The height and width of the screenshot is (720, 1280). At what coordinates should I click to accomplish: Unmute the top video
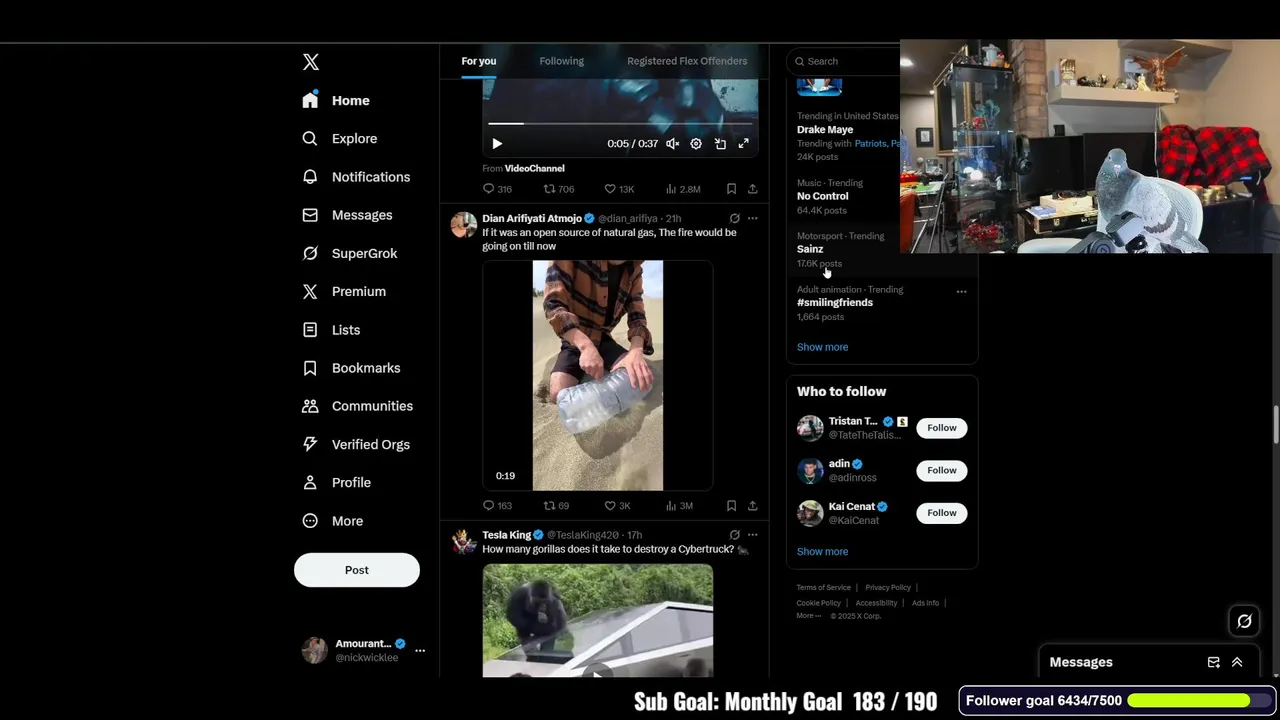click(x=673, y=144)
